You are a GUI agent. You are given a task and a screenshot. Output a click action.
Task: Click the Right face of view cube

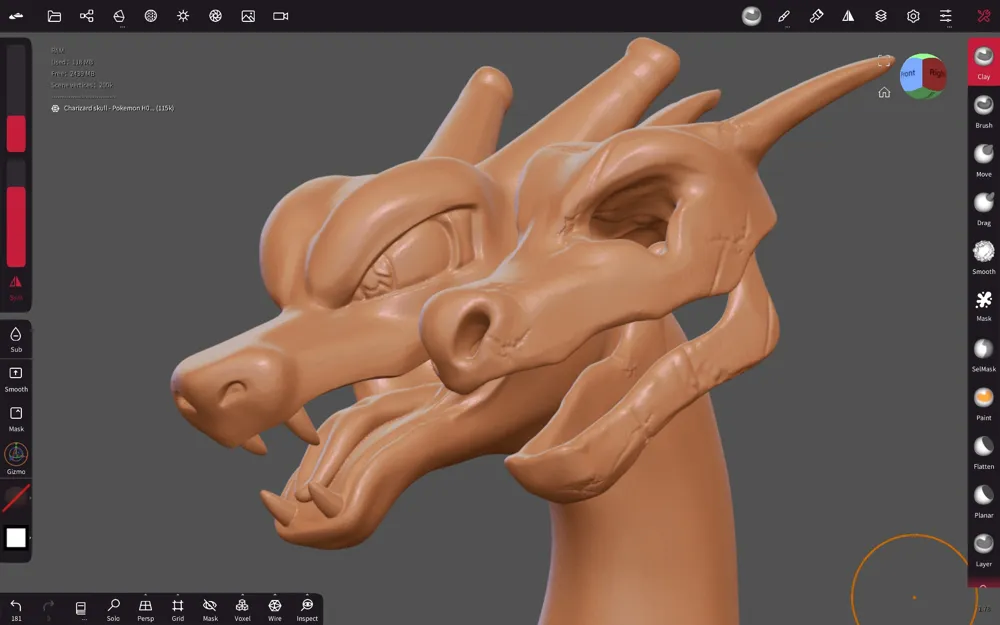point(936,73)
